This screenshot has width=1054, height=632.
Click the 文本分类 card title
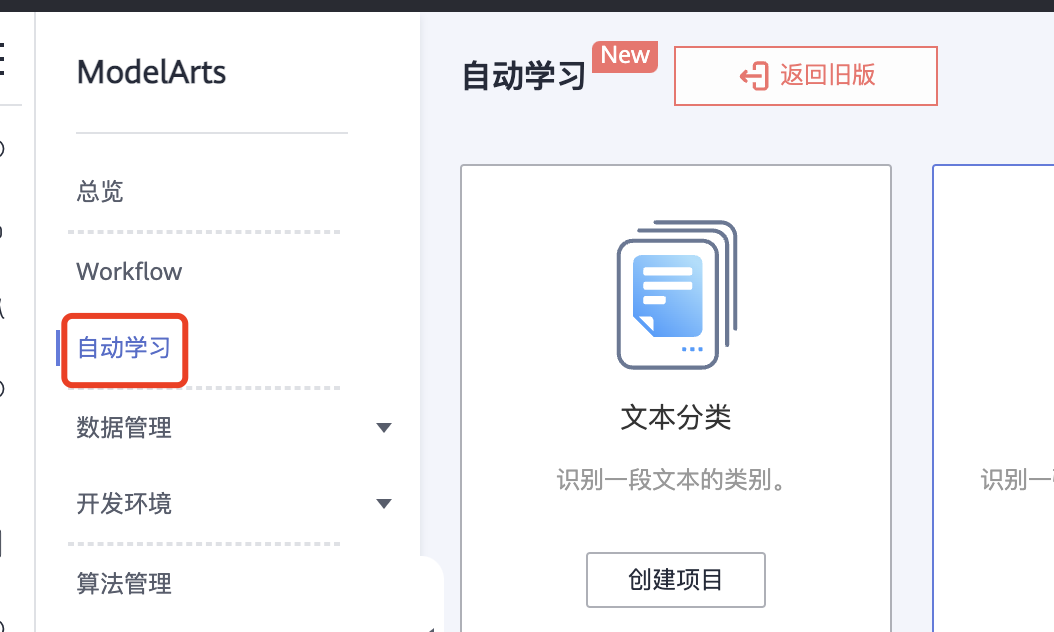tap(676, 418)
